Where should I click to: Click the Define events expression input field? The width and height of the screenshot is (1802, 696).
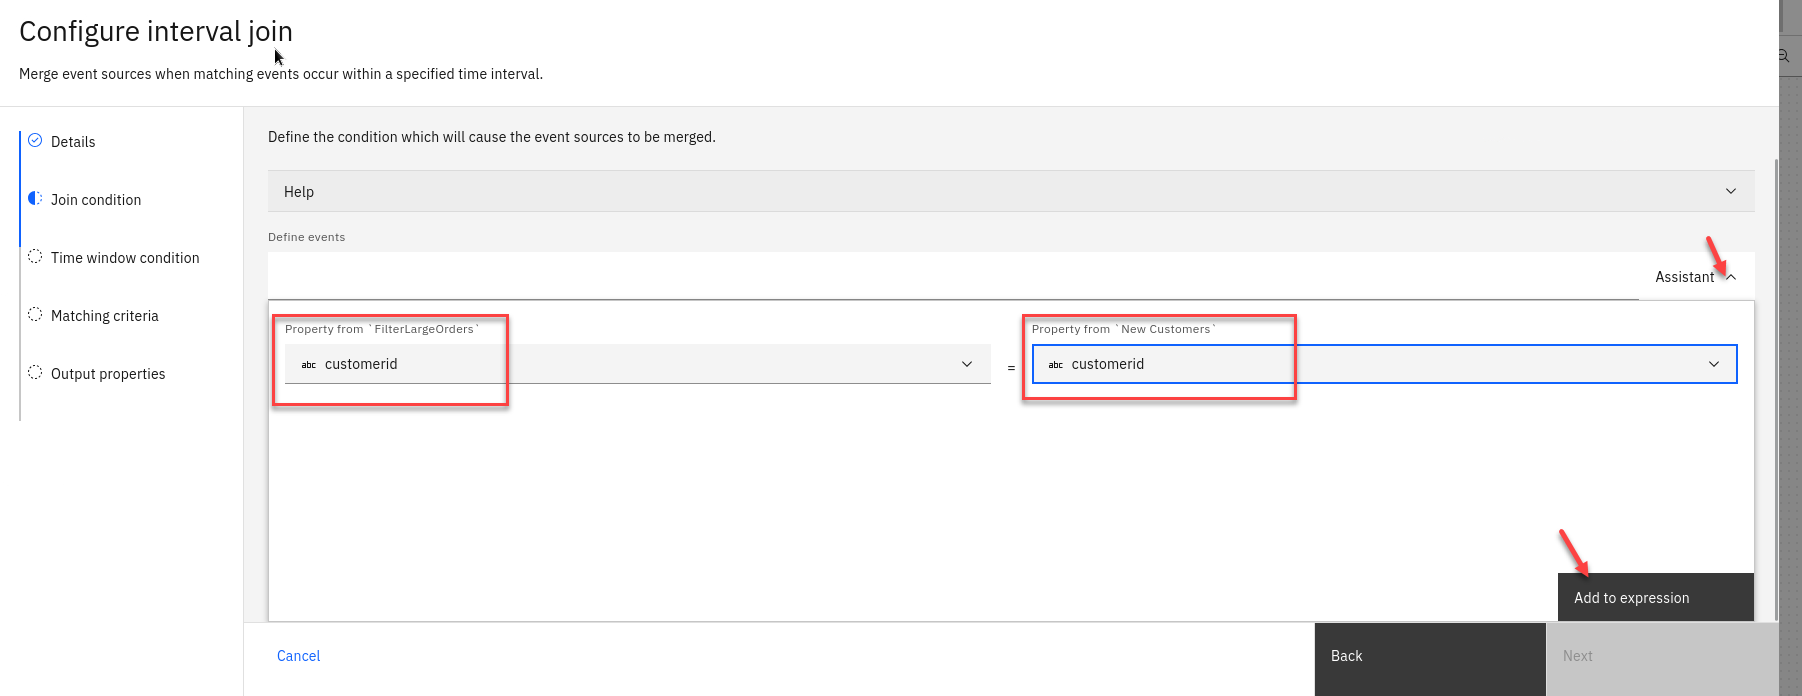(x=950, y=277)
